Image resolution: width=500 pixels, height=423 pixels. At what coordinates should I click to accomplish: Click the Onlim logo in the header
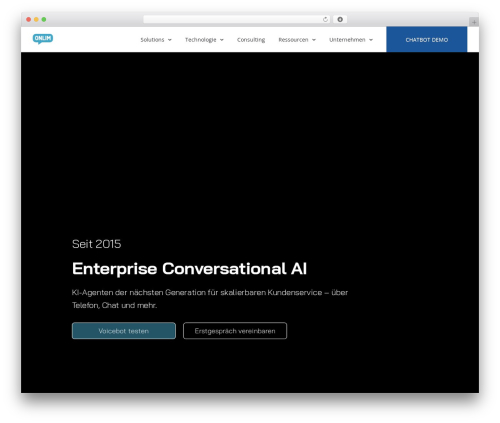click(43, 39)
